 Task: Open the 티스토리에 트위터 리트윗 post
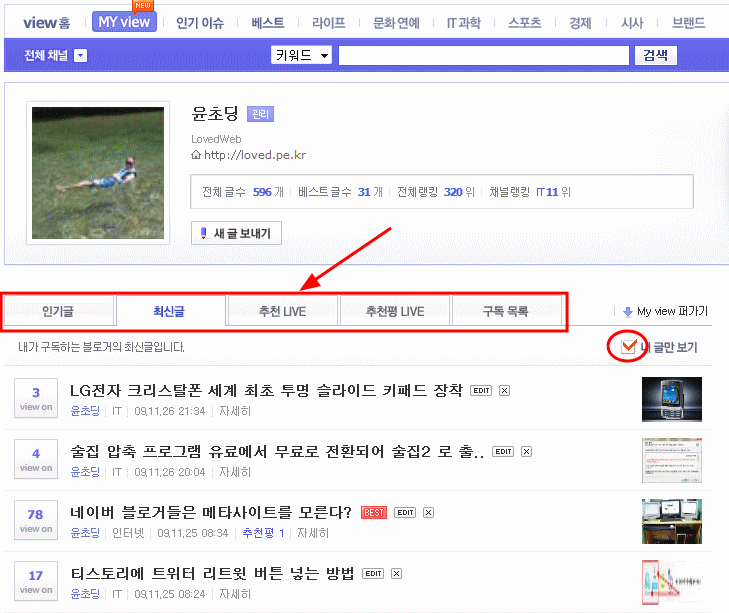212,573
